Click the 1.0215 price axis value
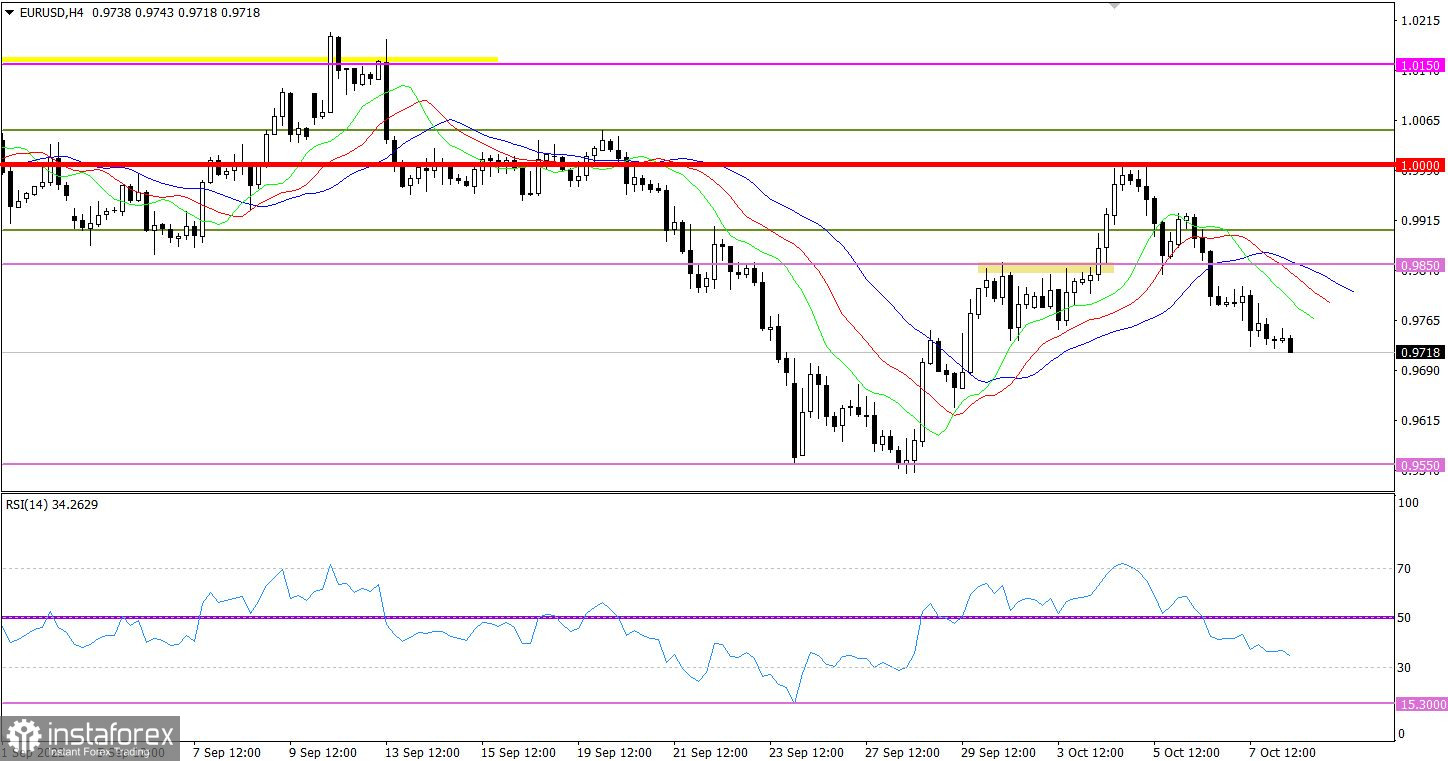The height and width of the screenshot is (761, 1448). [x=1421, y=20]
